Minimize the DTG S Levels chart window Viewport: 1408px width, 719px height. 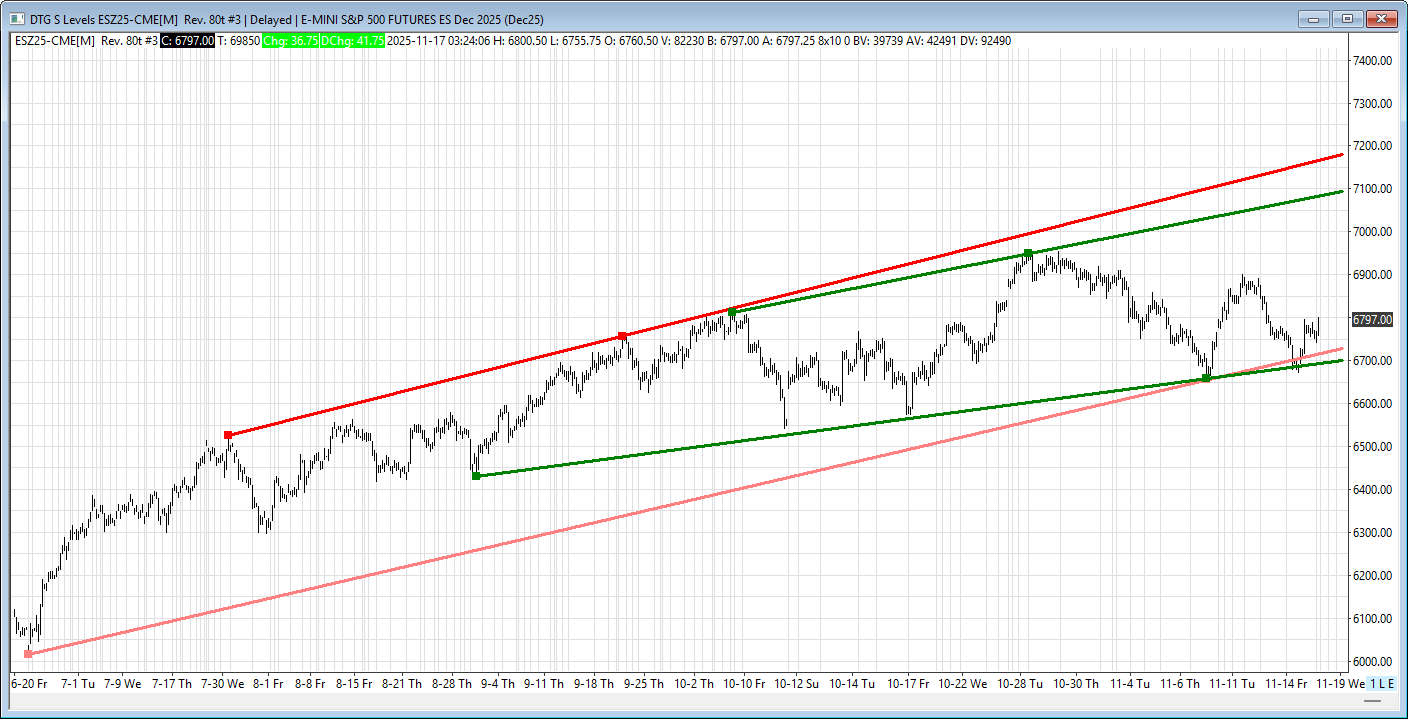(x=1312, y=19)
